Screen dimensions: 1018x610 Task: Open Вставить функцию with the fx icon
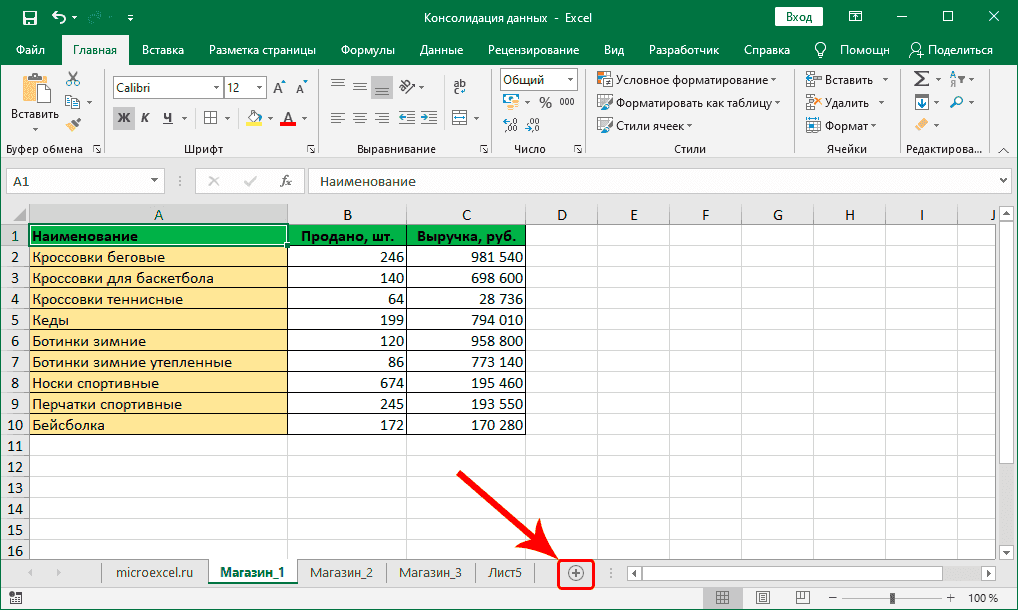pyautogui.click(x=287, y=181)
